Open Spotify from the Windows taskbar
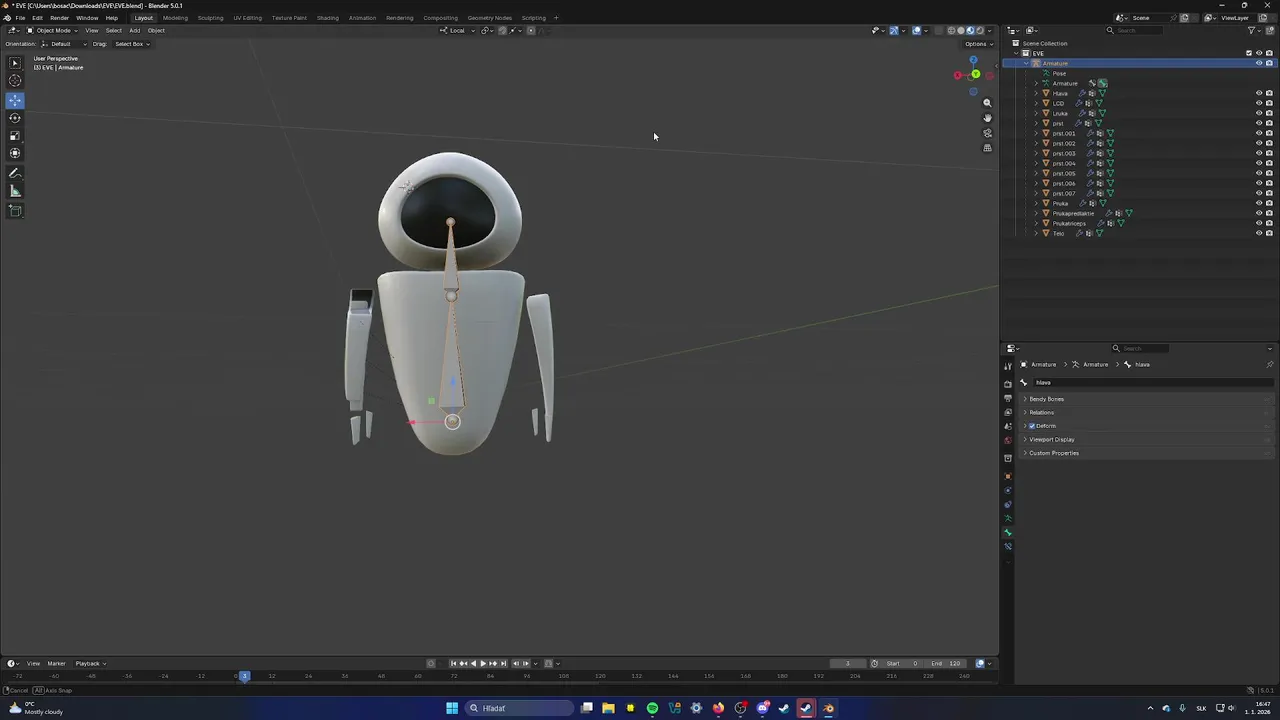 [x=652, y=708]
